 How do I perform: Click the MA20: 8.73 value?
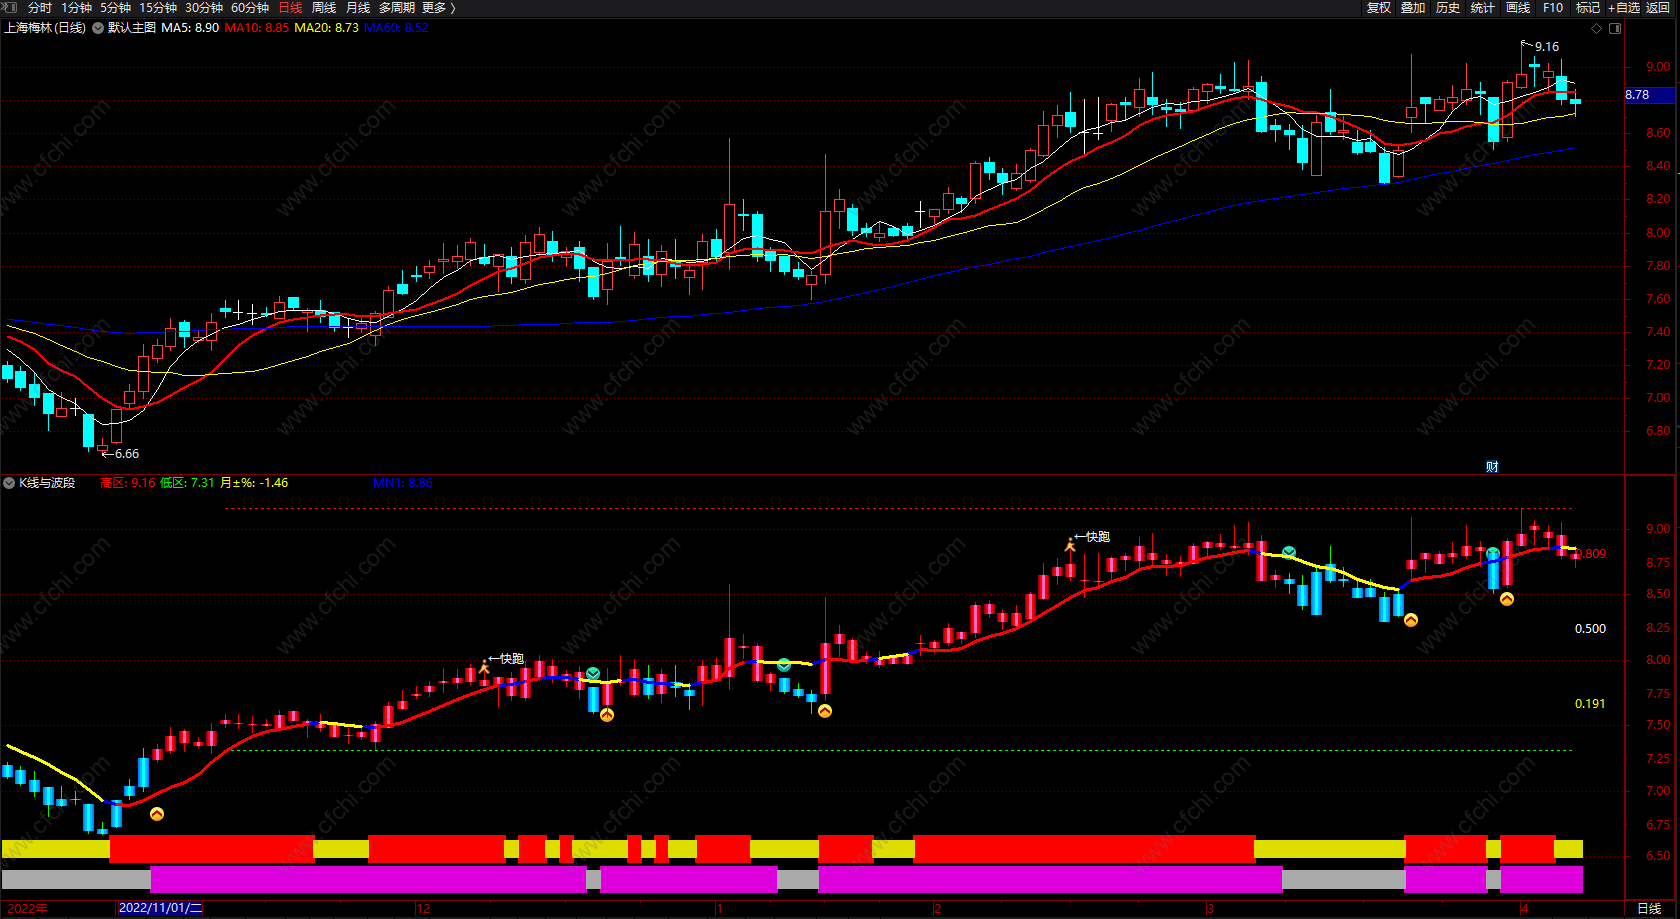[x=326, y=28]
